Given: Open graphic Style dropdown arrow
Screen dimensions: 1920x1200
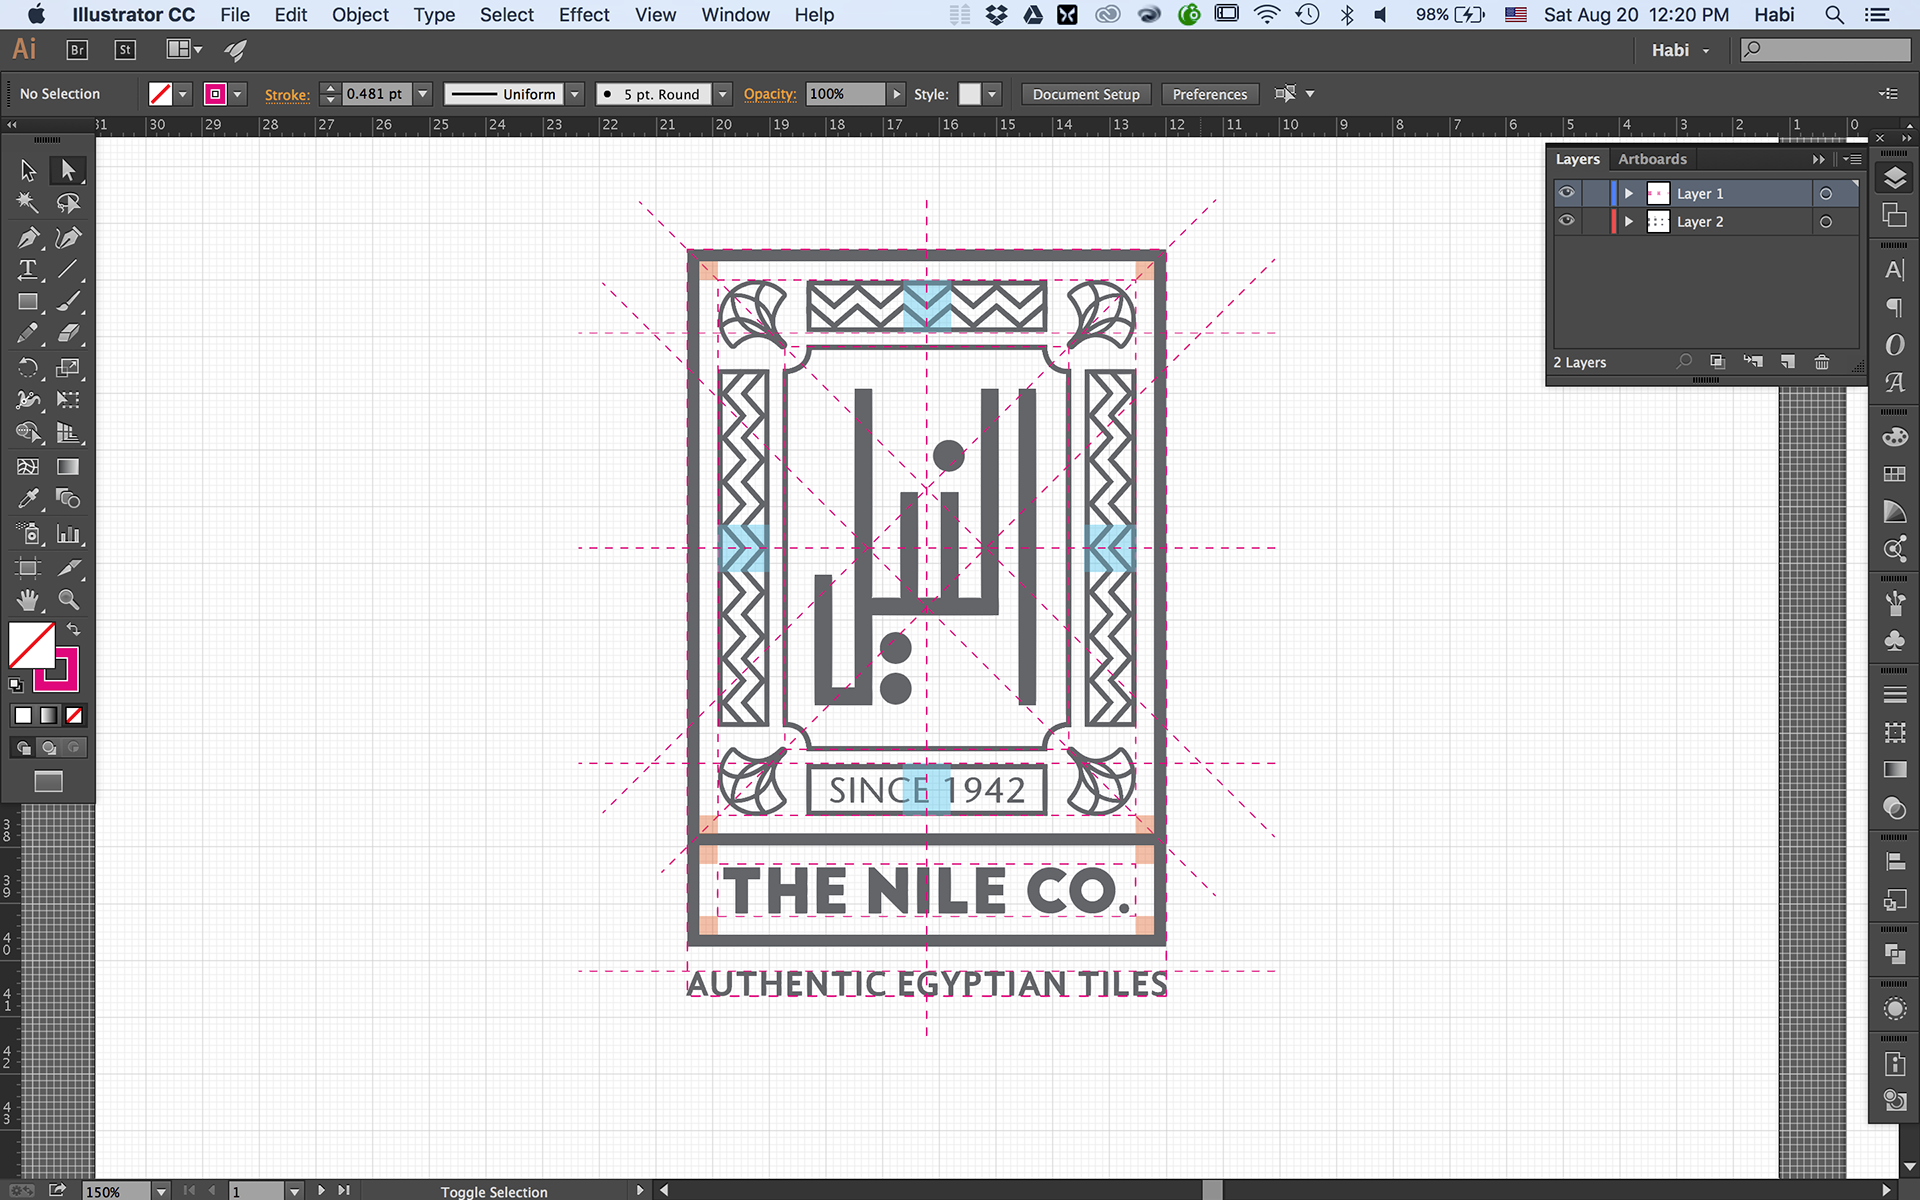Looking at the screenshot, I should [992, 94].
